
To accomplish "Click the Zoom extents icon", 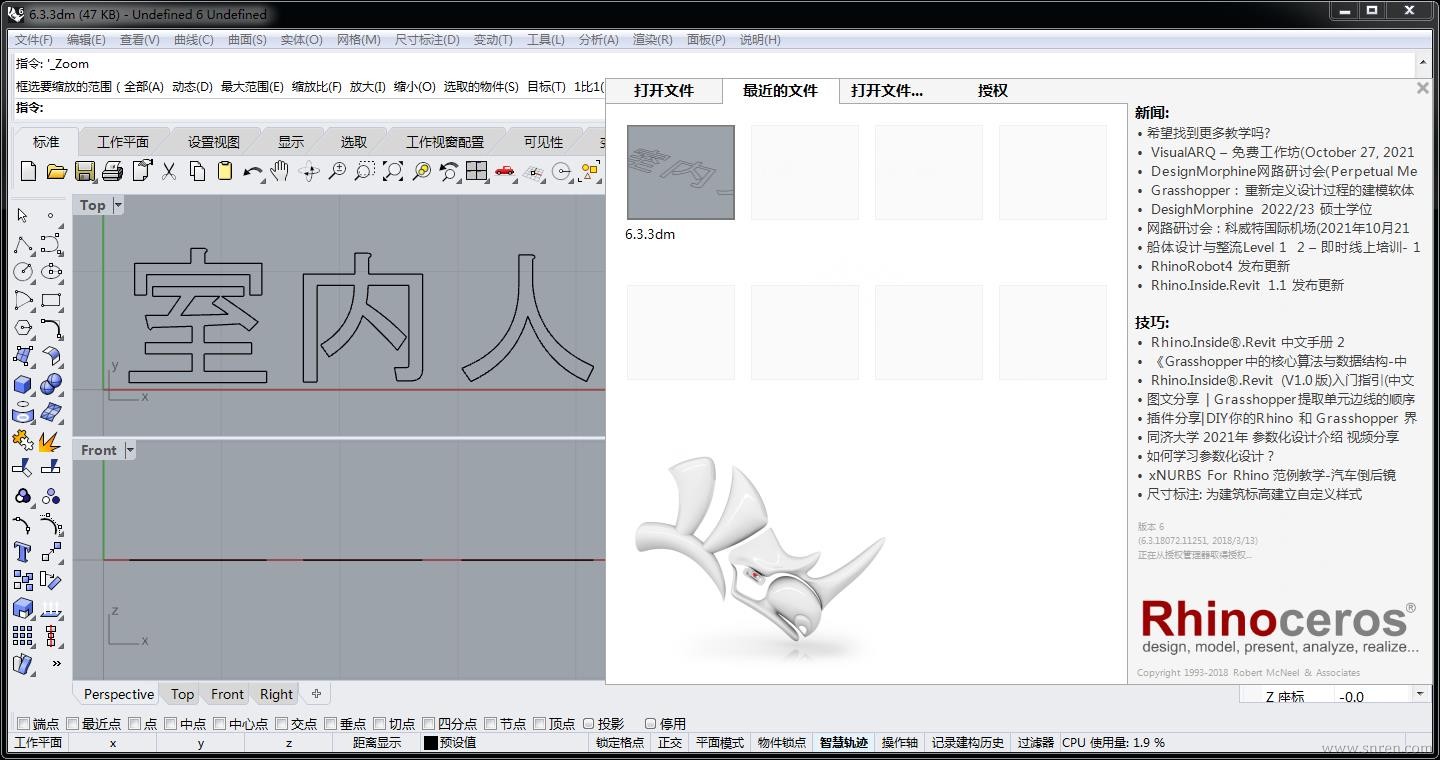I will (393, 172).
